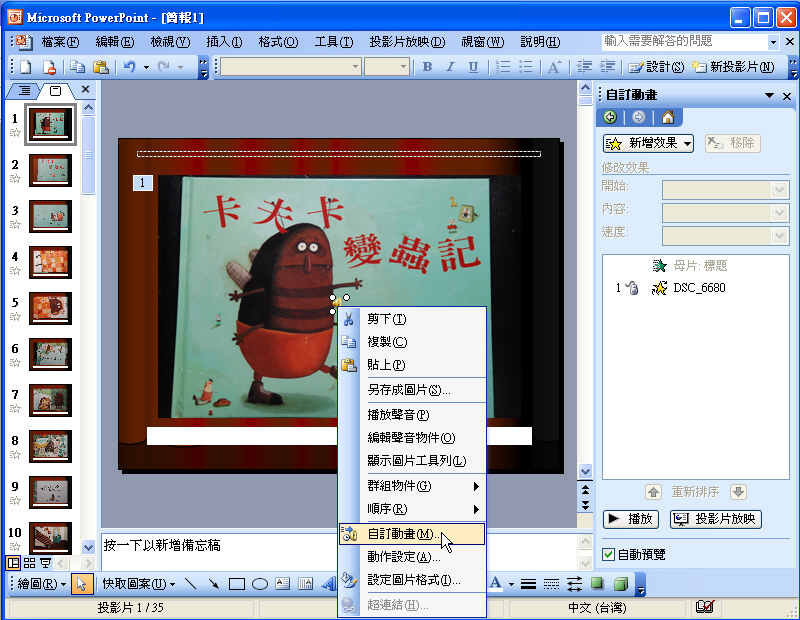Toggle the 自動預覽 checkbox
The height and width of the screenshot is (620, 800).
click(x=608, y=554)
